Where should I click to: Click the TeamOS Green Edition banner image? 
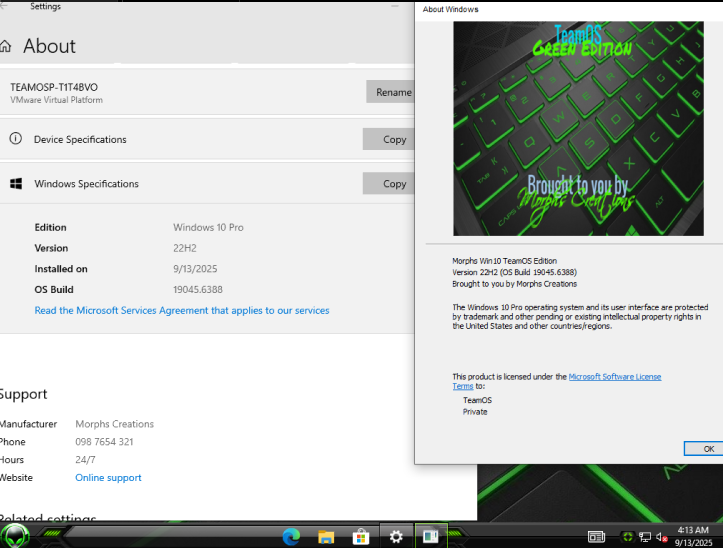(578, 129)
